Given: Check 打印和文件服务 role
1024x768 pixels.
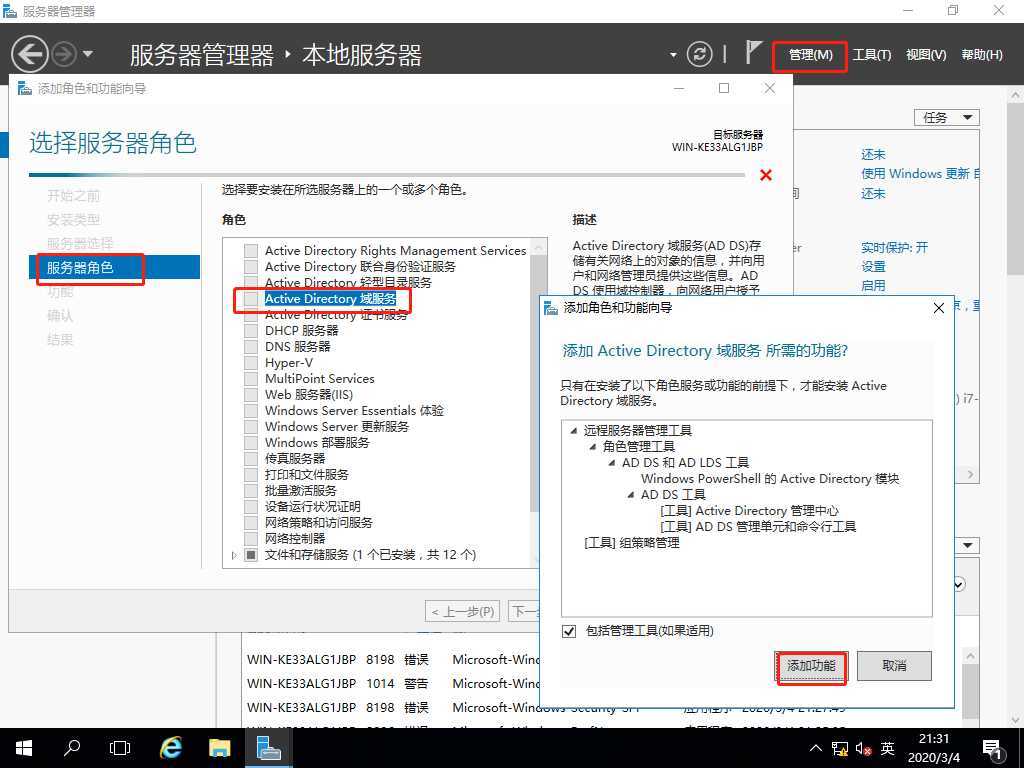Looking at the screenshot, I should [251, 475].
